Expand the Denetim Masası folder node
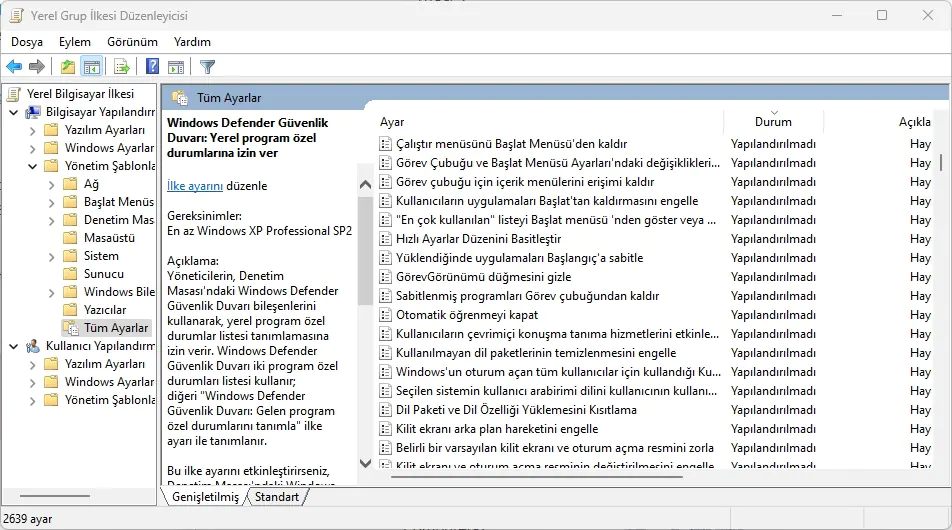 point(51,220)
